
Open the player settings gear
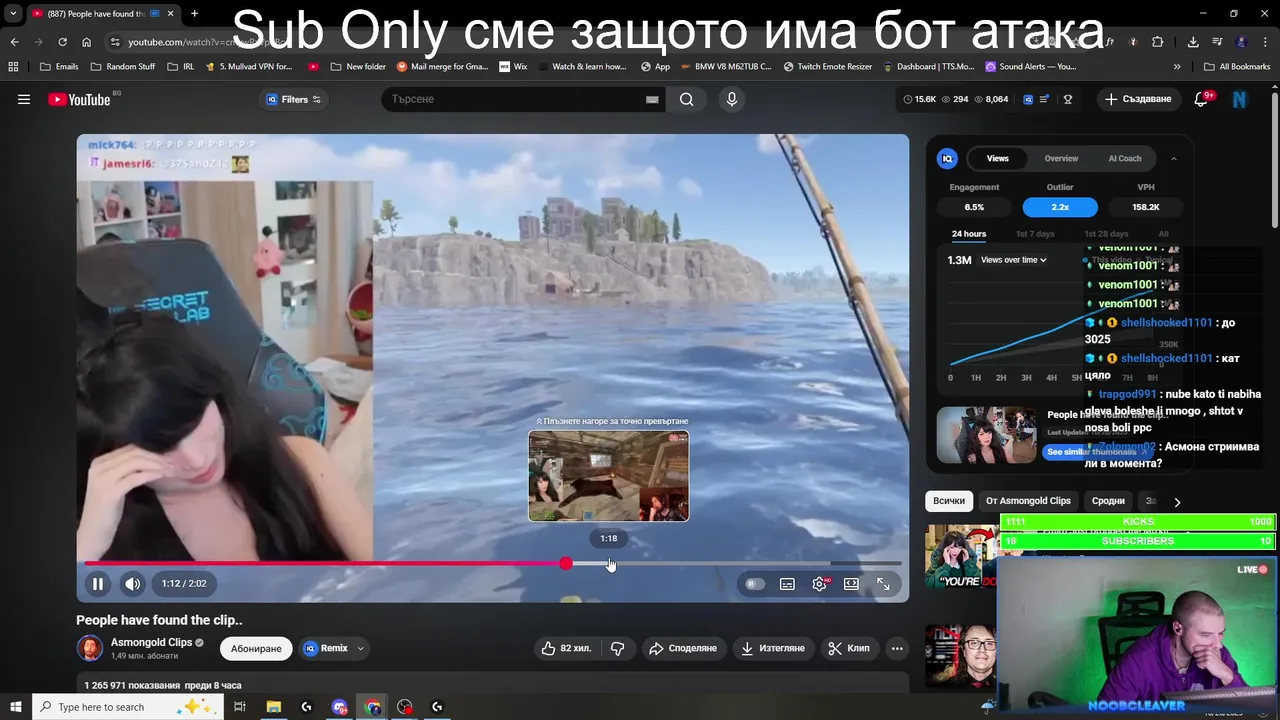[819, 584]
